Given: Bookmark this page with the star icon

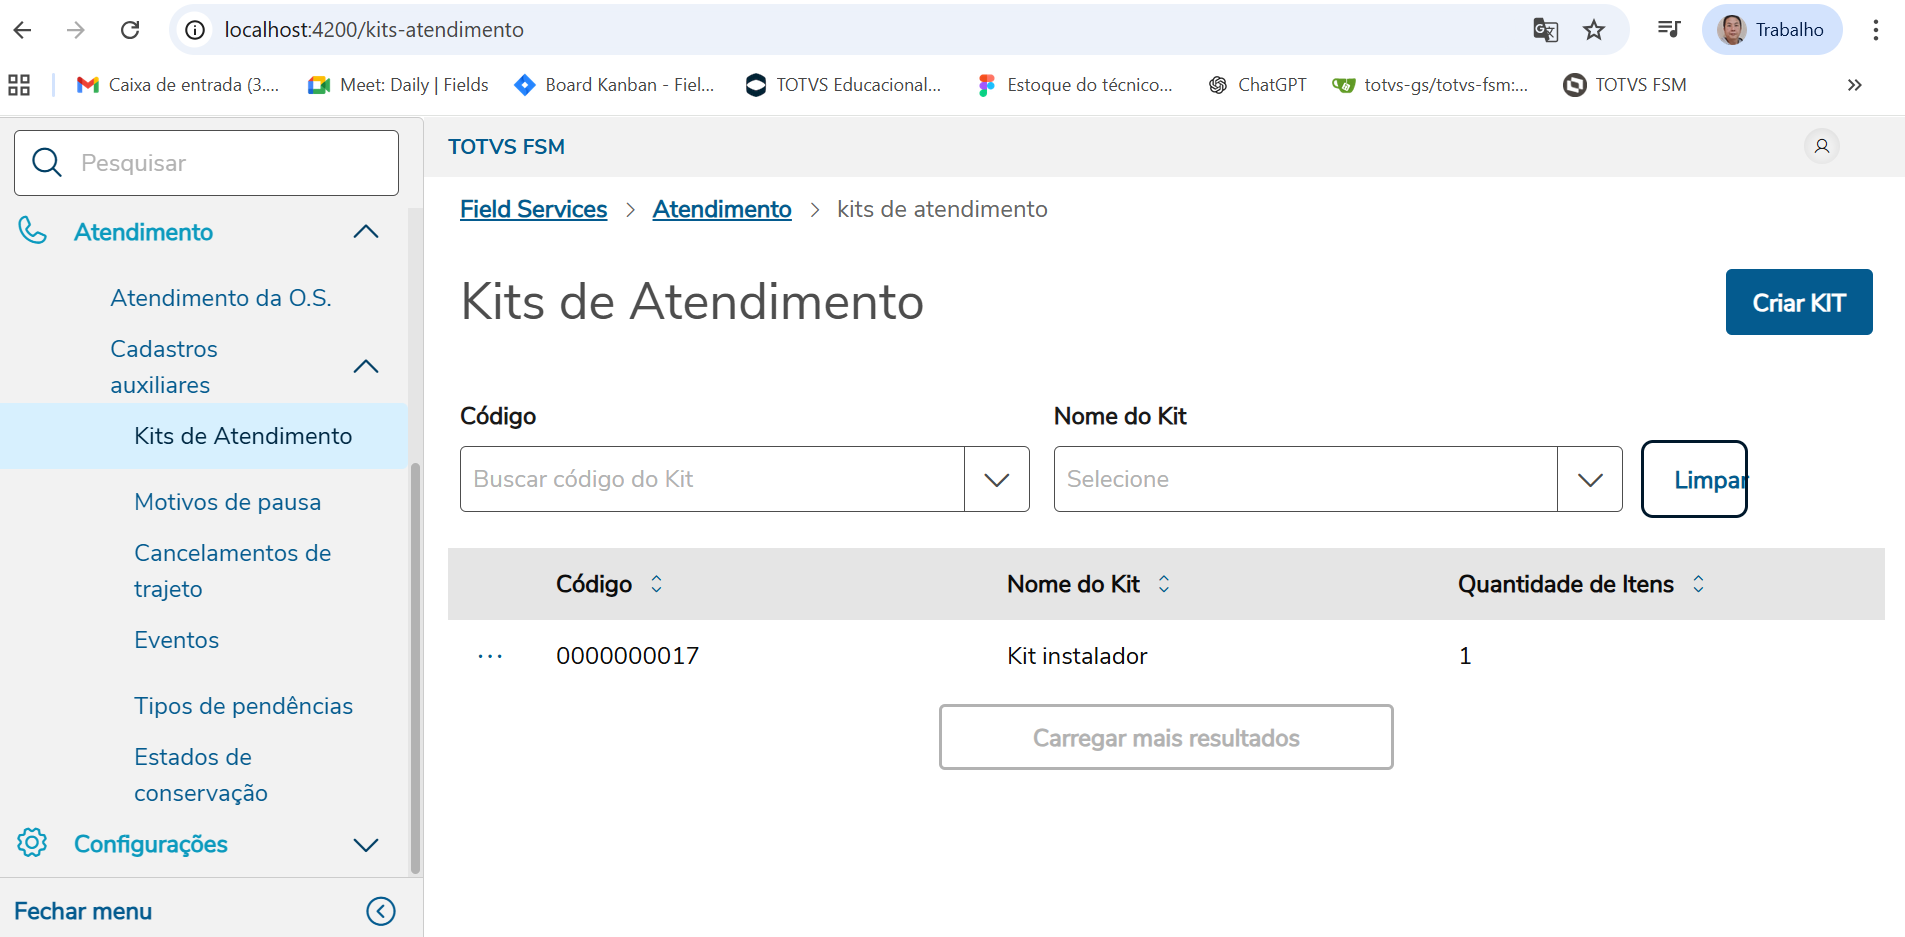Looking at the screenshot, I should click(1594, 30).
